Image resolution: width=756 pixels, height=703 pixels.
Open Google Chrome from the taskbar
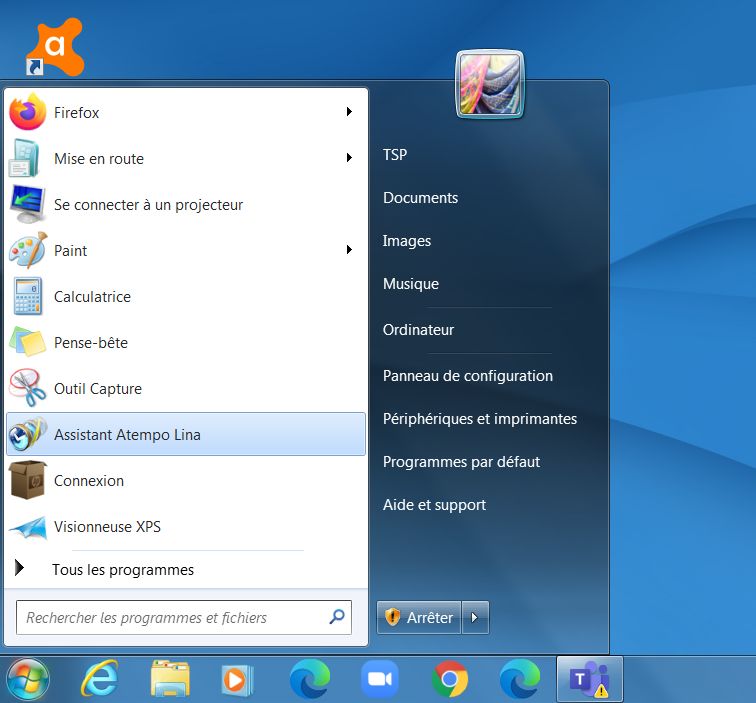tap(450, 679)
